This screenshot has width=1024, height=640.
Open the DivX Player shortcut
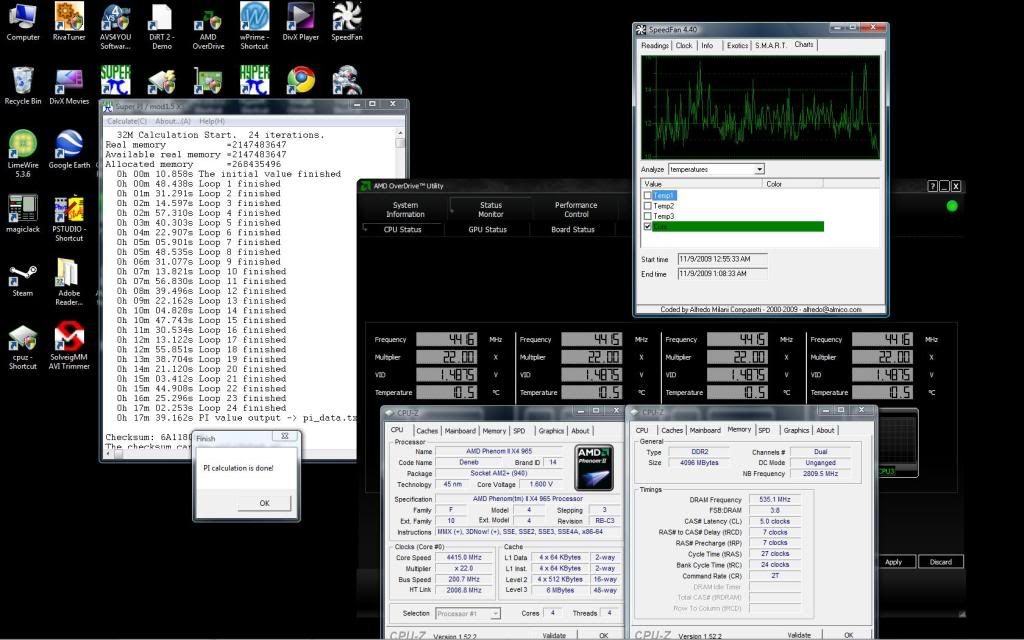coord(301,17)
